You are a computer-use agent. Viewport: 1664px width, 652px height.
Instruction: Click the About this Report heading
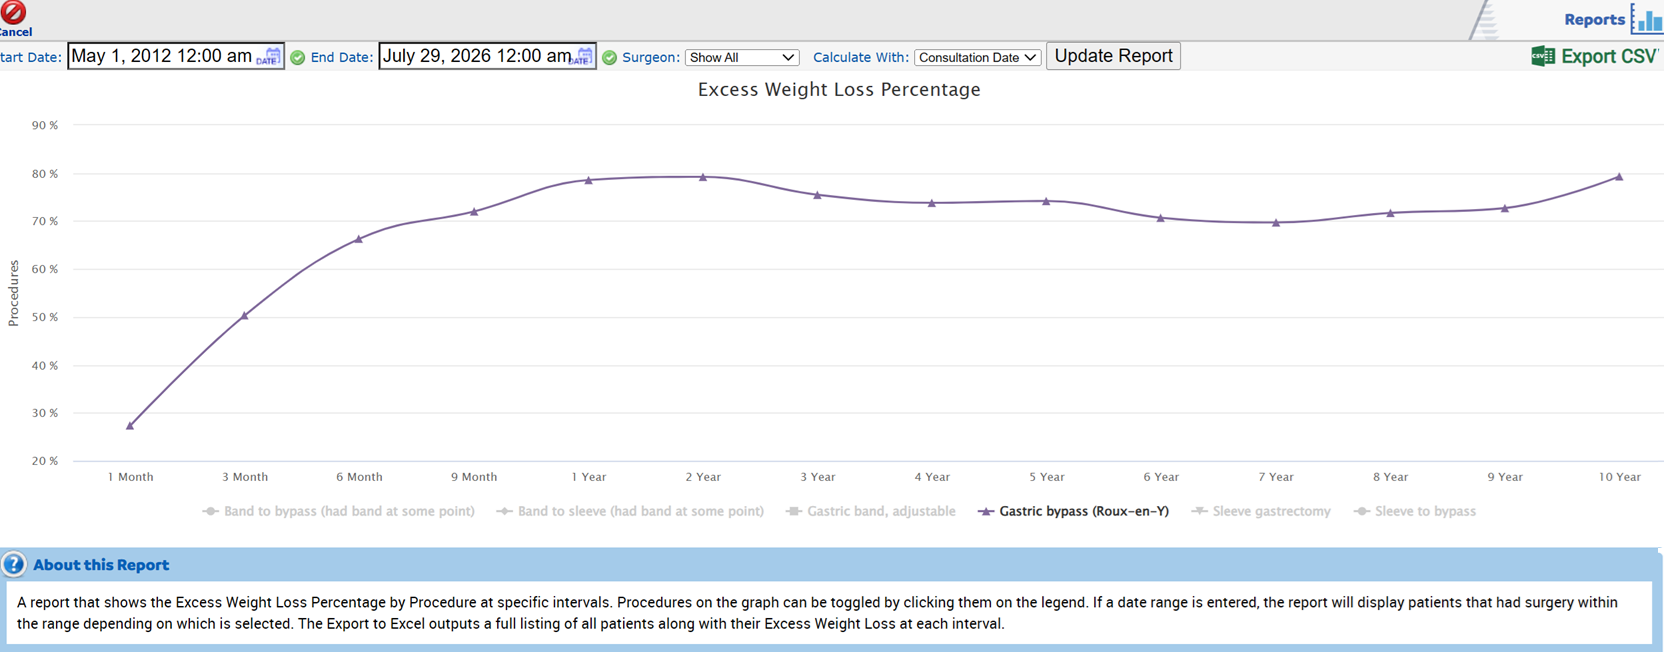(101, 565)
